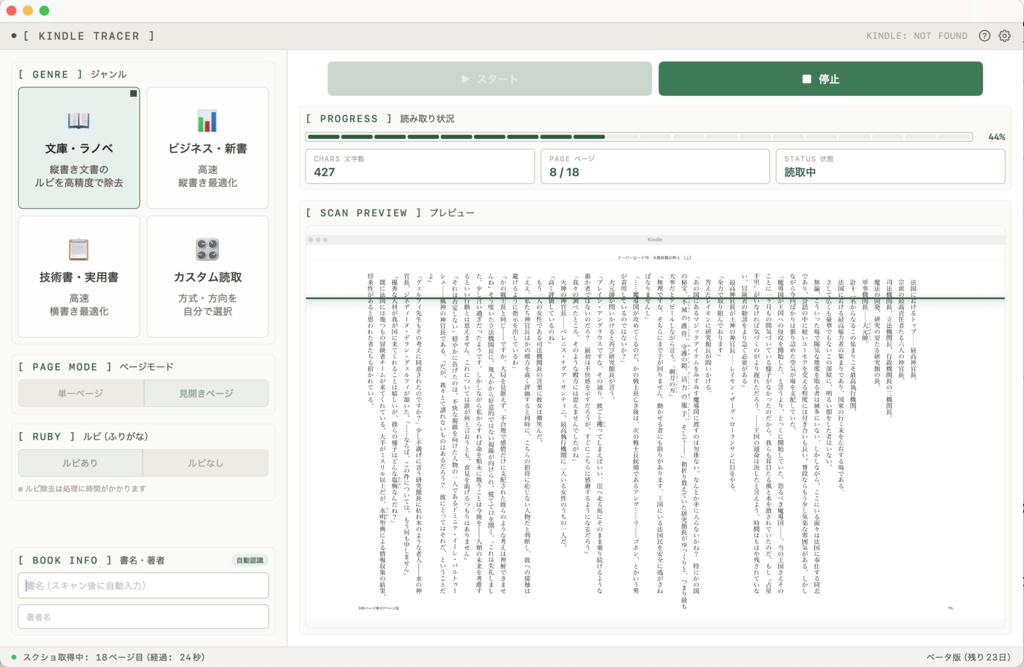1024x667 pixels.
Task: Click the STATUS value 読取中
Action: pyautogui.click(x=800, y=172)
